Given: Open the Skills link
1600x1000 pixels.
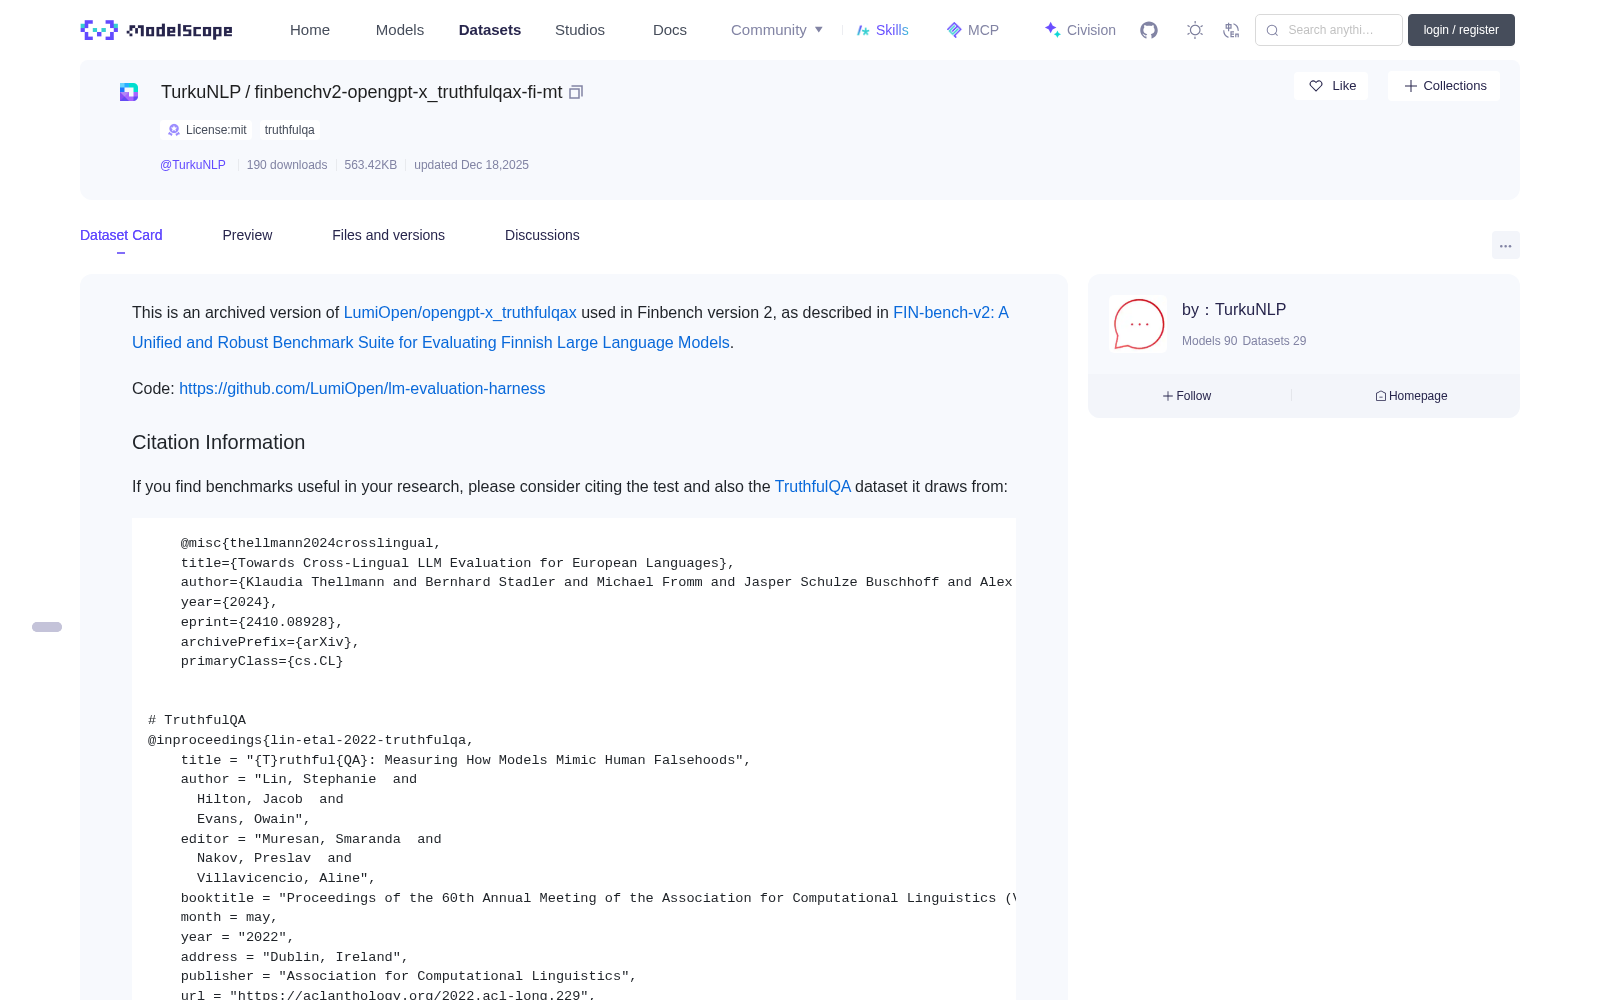Looking at the screenshot, I should click(882, 30).
